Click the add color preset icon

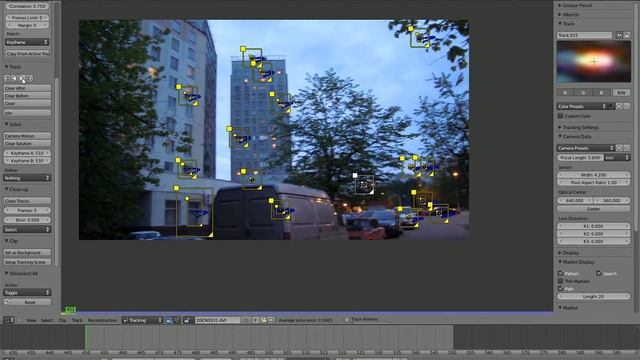619,106
